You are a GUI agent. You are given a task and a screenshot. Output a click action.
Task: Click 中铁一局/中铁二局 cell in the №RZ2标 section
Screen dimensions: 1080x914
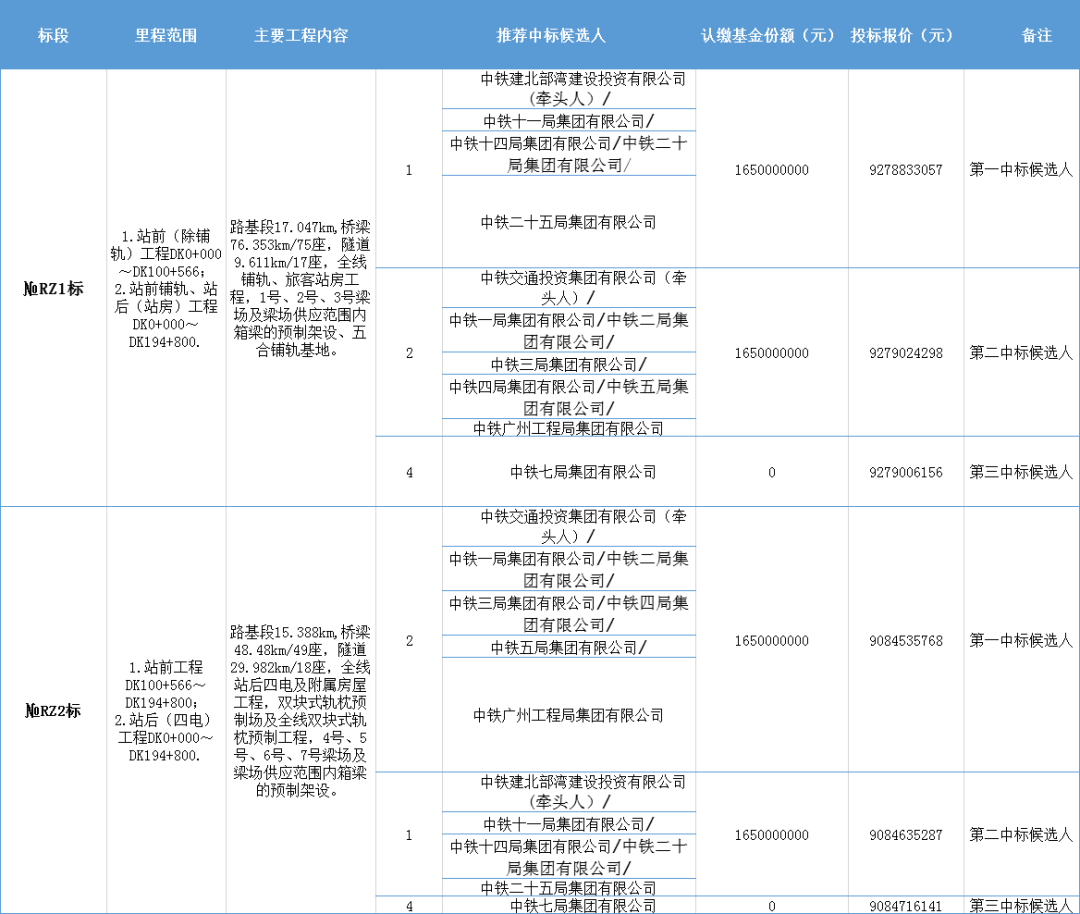point(569,570)
